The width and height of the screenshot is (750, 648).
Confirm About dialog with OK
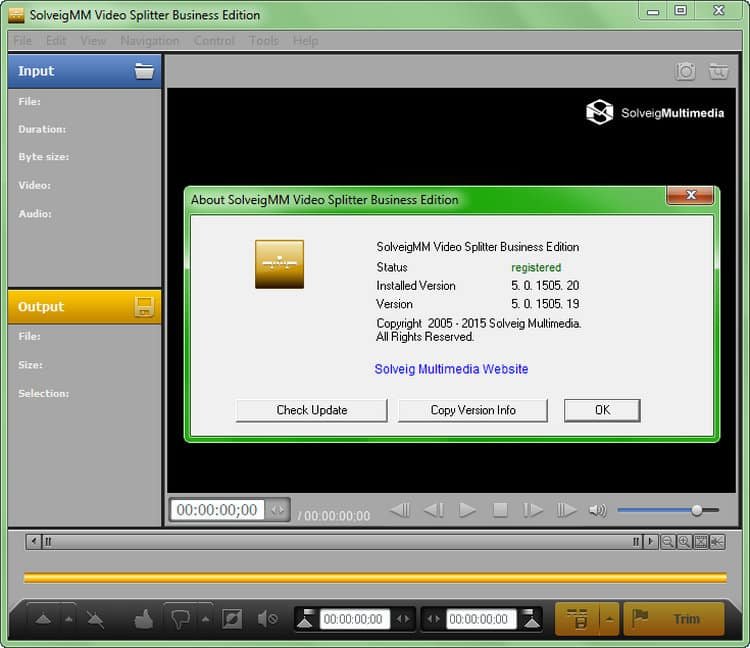click(602, 410)
